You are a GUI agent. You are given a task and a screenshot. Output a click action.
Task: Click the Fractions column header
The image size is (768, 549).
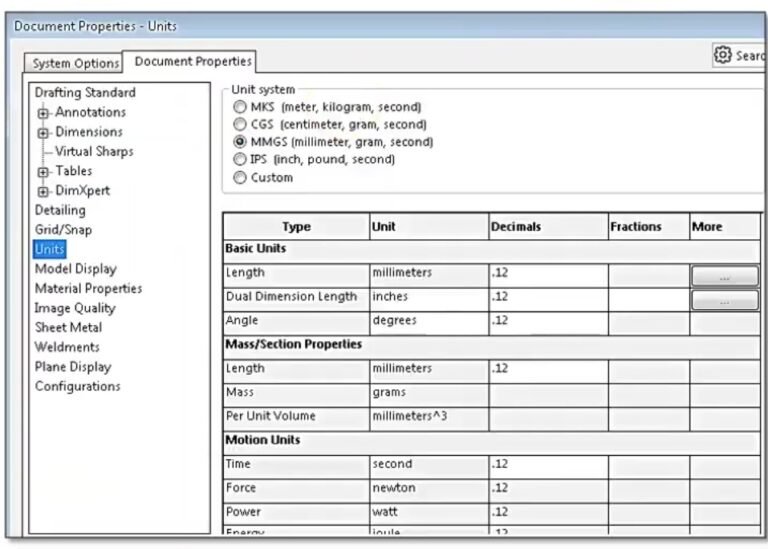[x=649, y=227]
